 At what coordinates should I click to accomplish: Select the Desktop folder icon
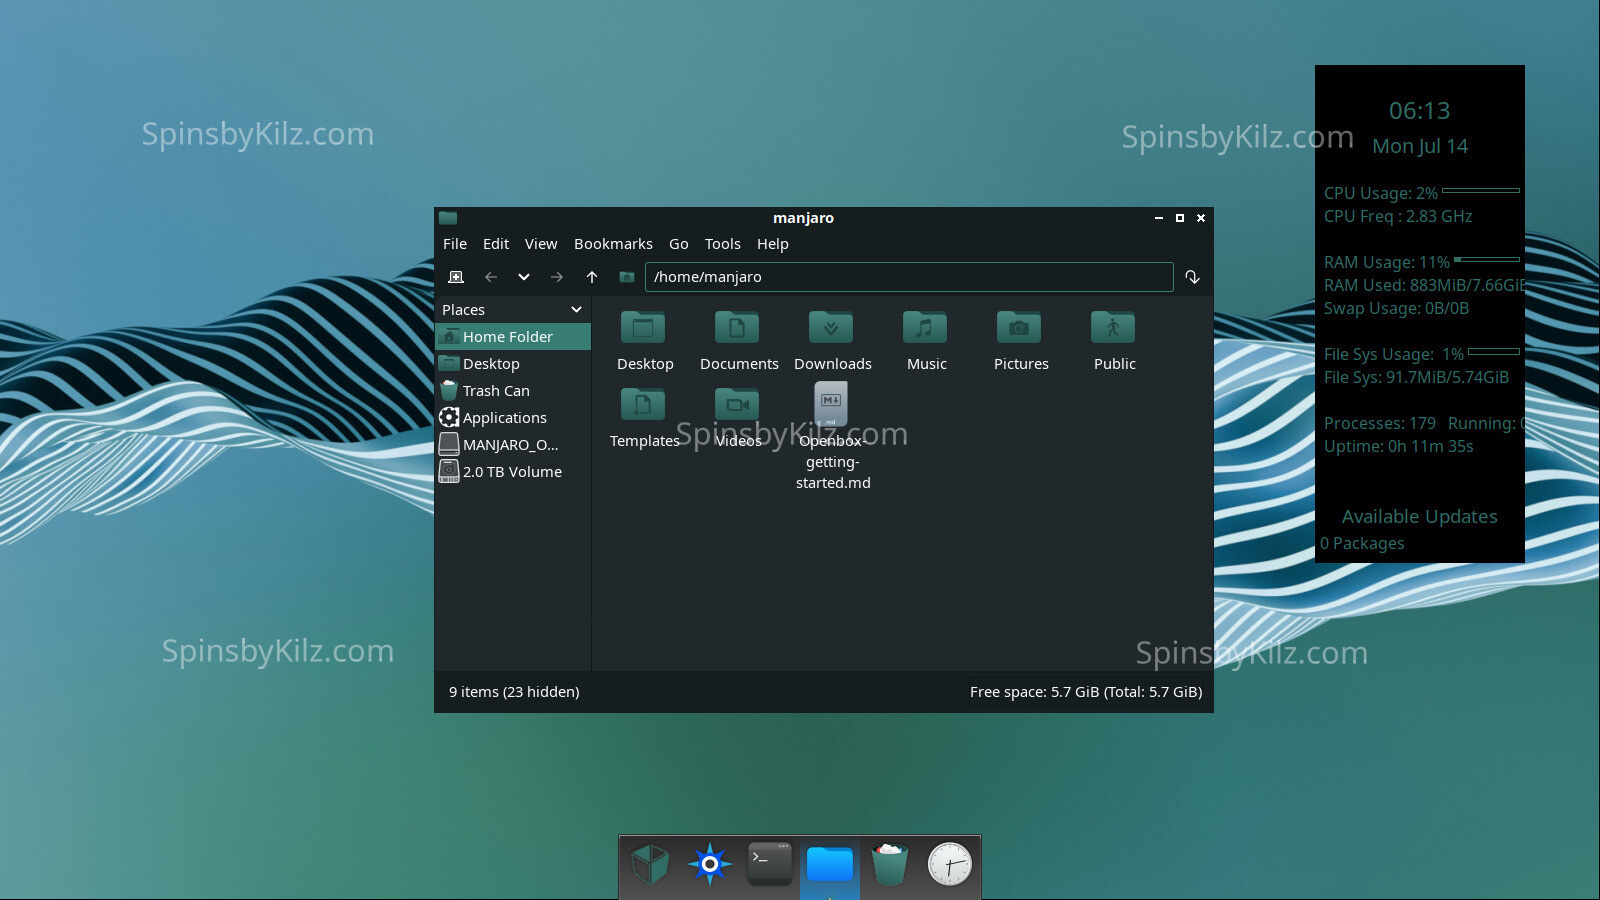[x=644, y=327]
